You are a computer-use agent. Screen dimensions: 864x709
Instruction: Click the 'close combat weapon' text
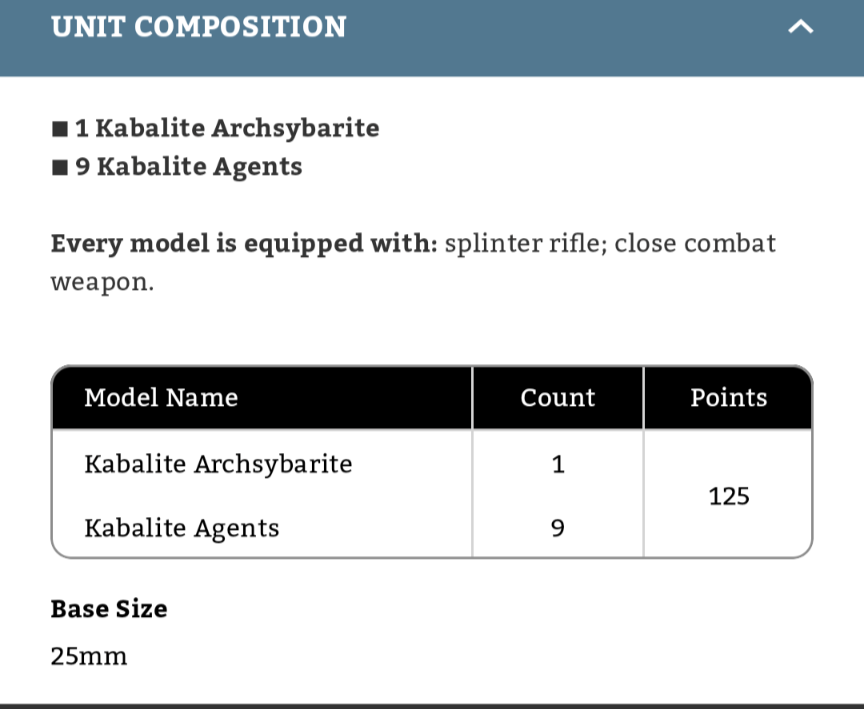coord(694,244)
